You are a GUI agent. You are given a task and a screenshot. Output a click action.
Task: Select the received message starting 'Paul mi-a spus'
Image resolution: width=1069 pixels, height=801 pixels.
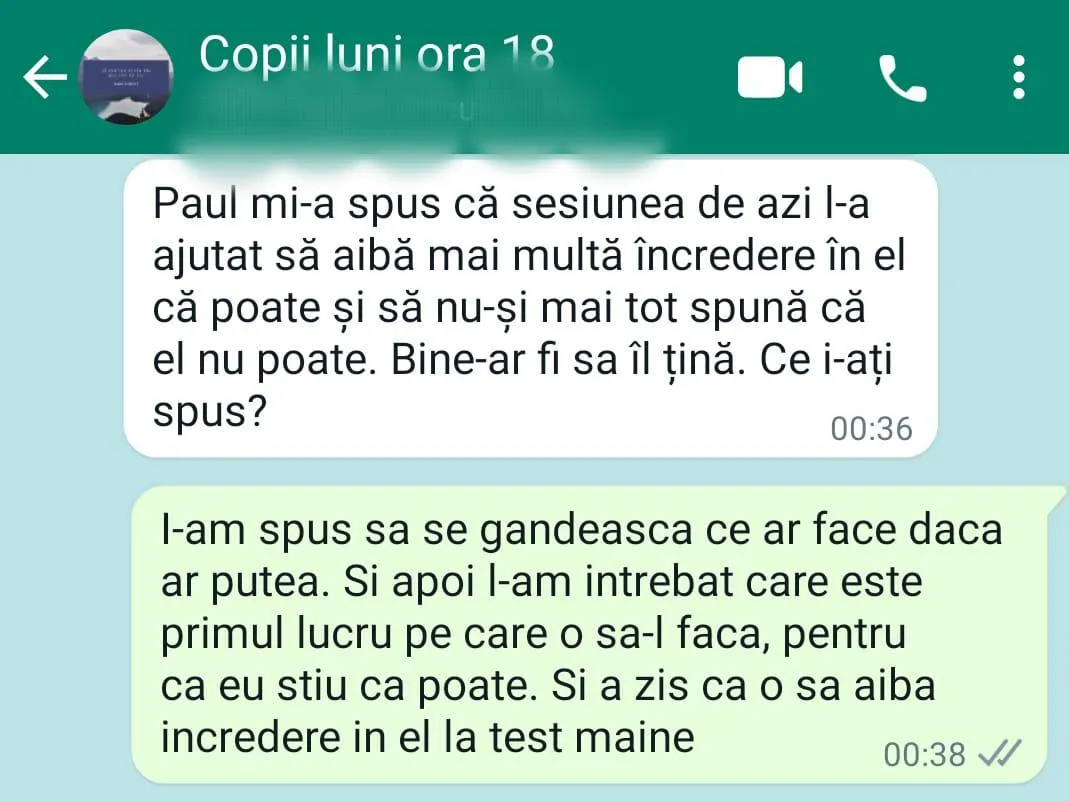(530, 308)
